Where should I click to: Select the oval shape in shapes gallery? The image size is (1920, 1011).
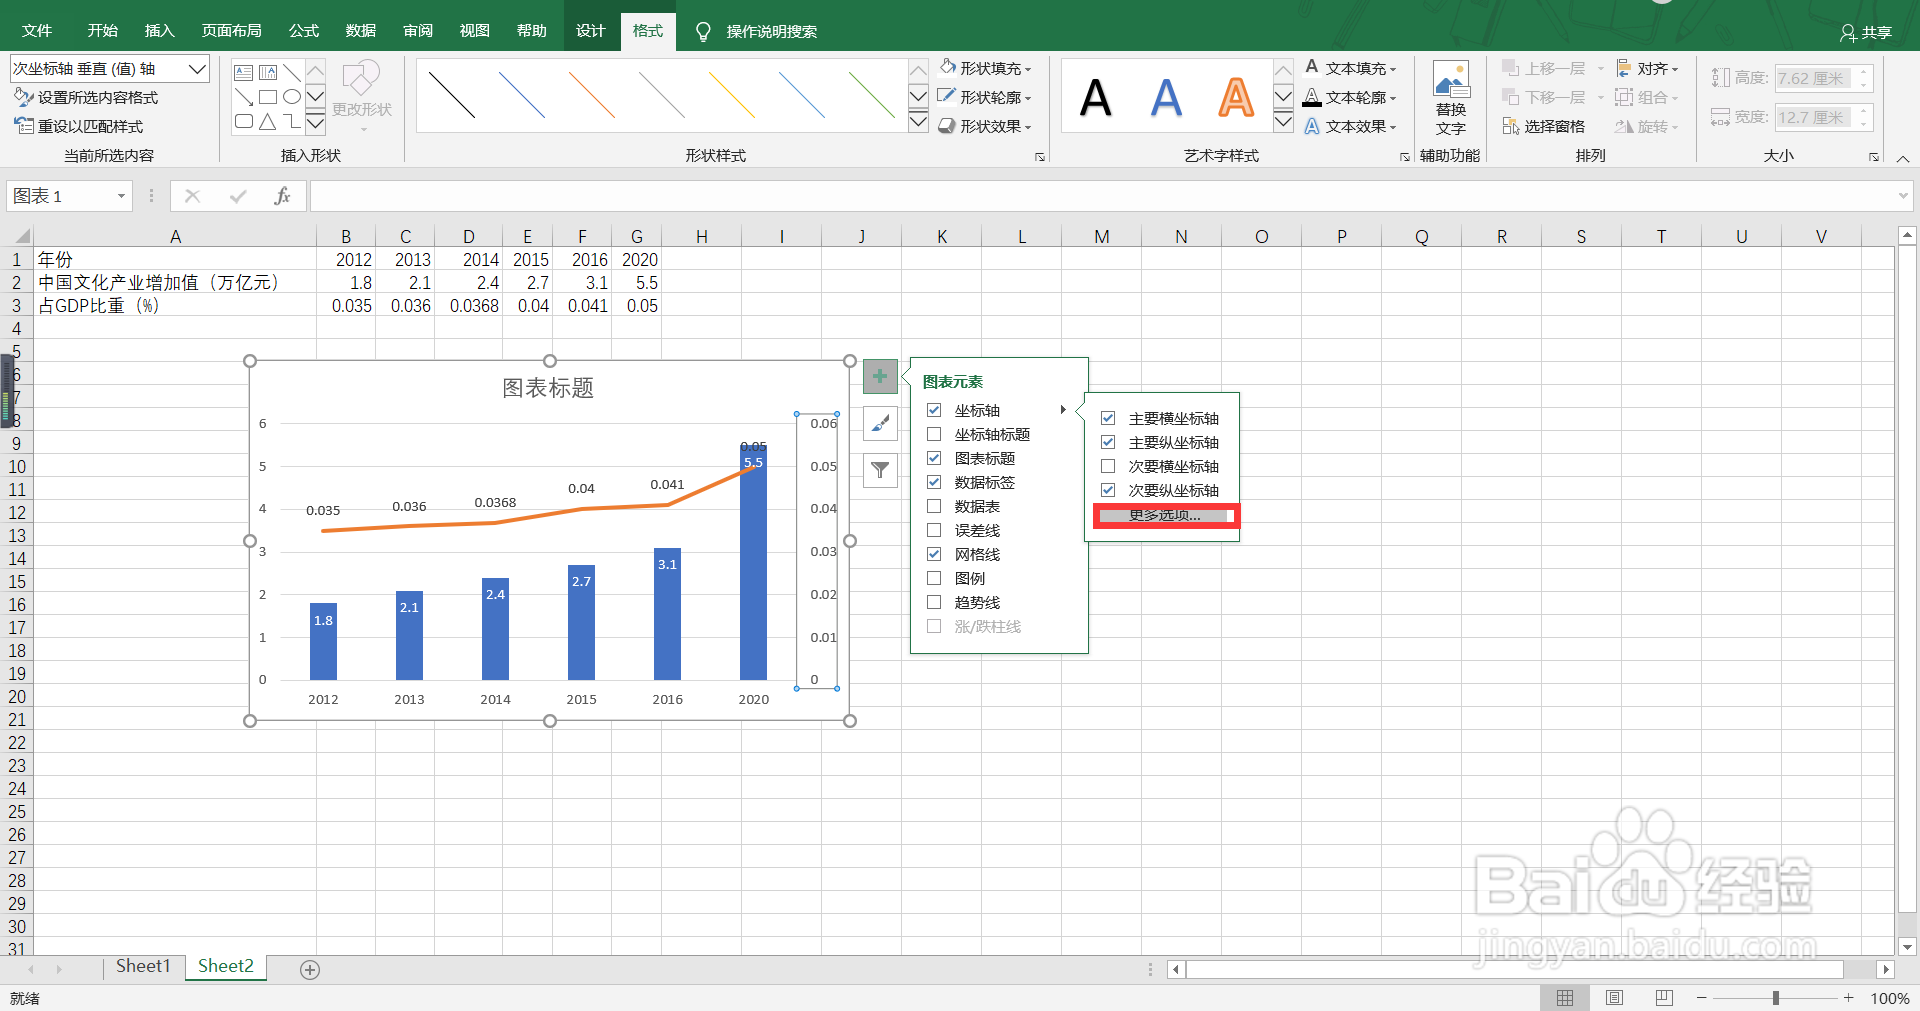[x=292, y=97]
